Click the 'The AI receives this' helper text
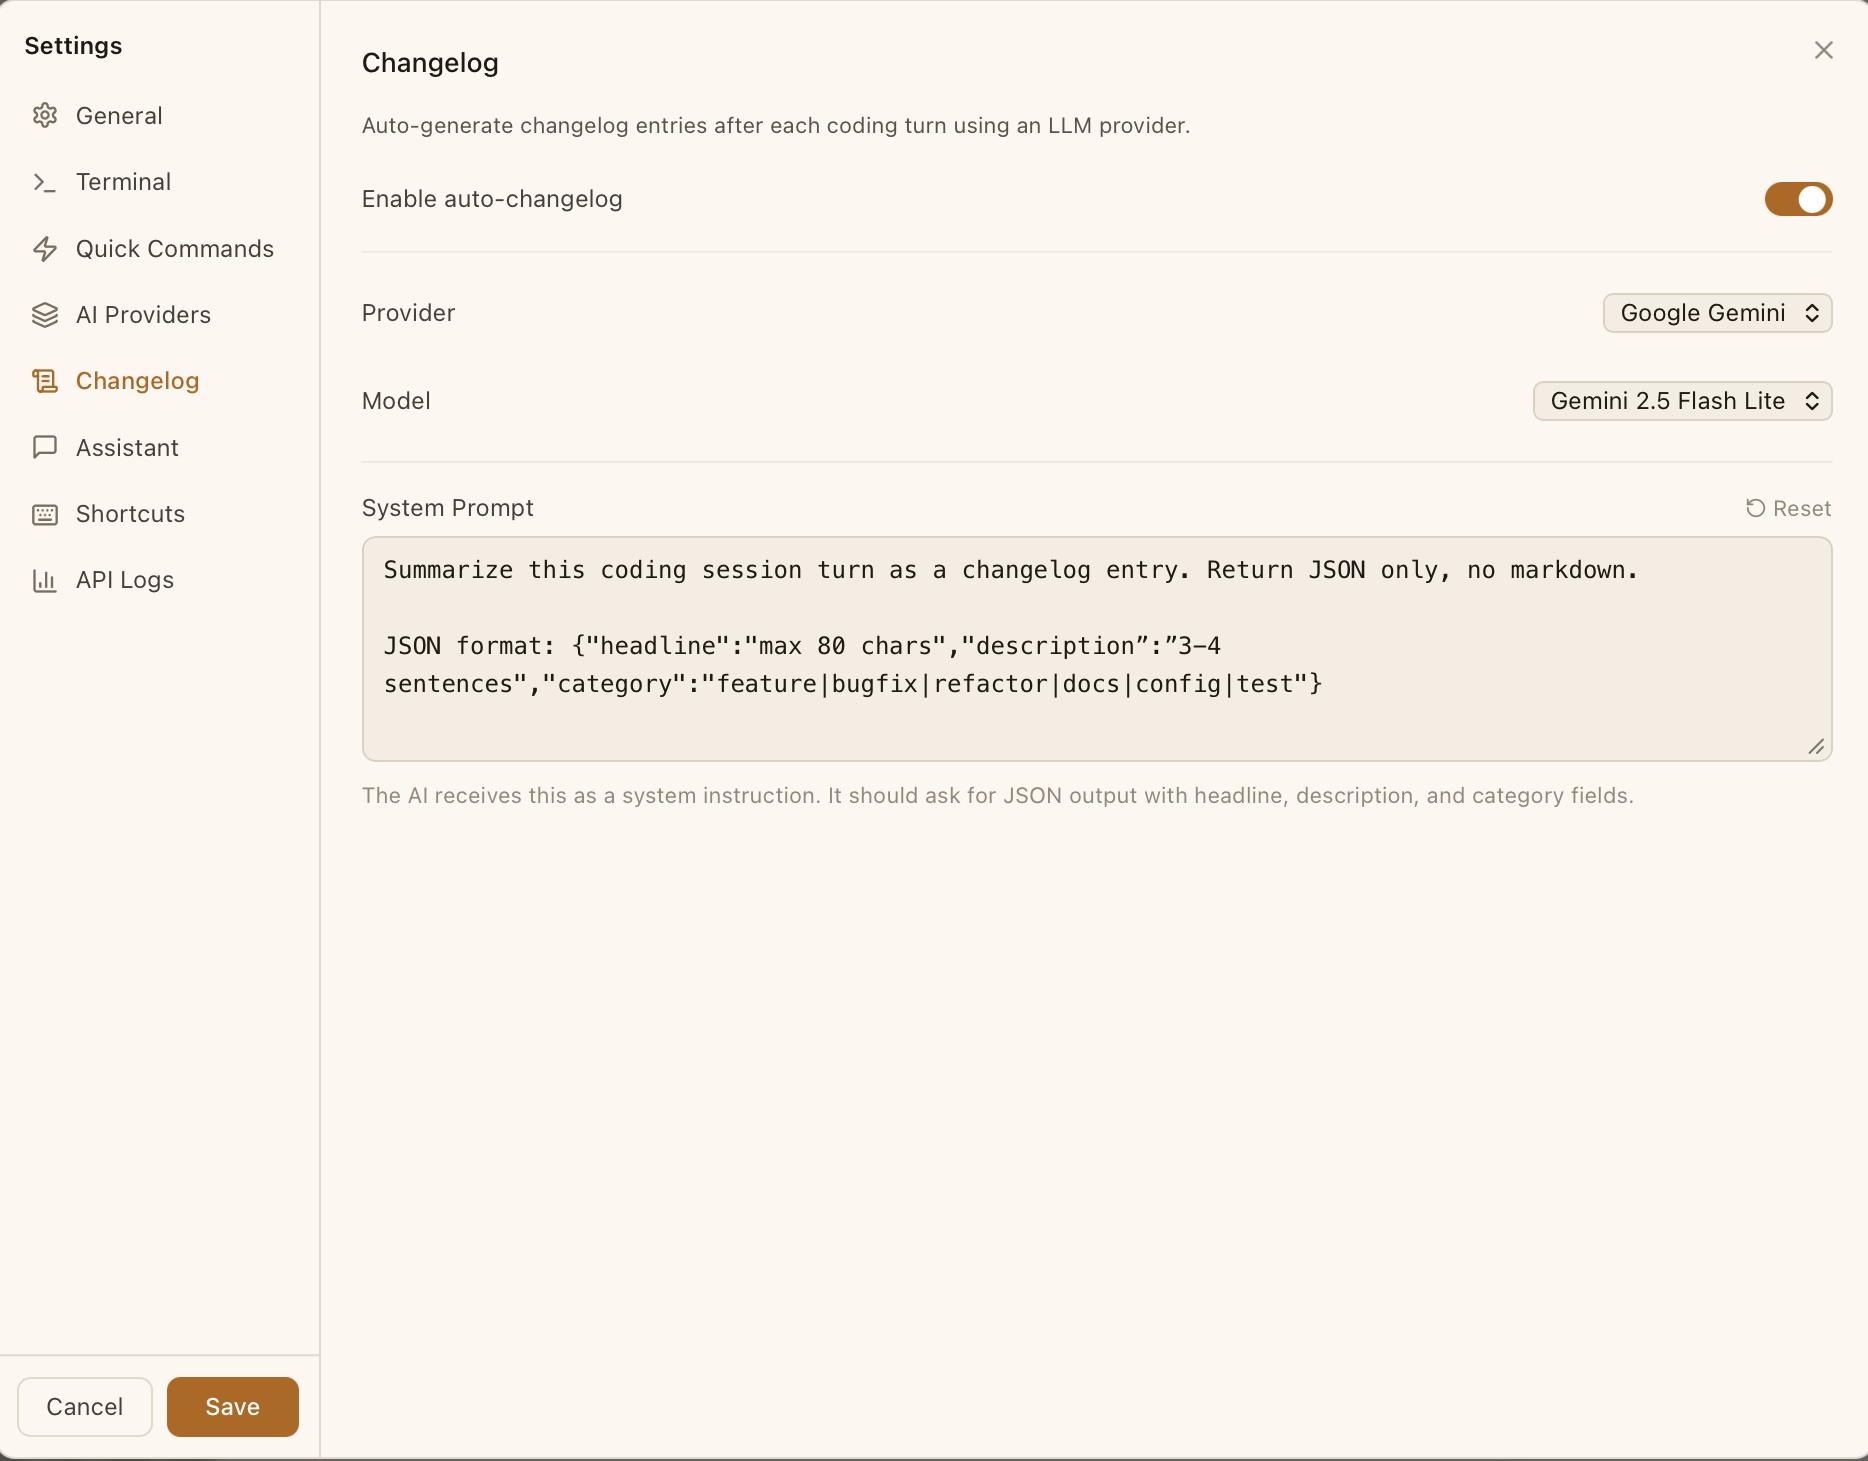 997,796
